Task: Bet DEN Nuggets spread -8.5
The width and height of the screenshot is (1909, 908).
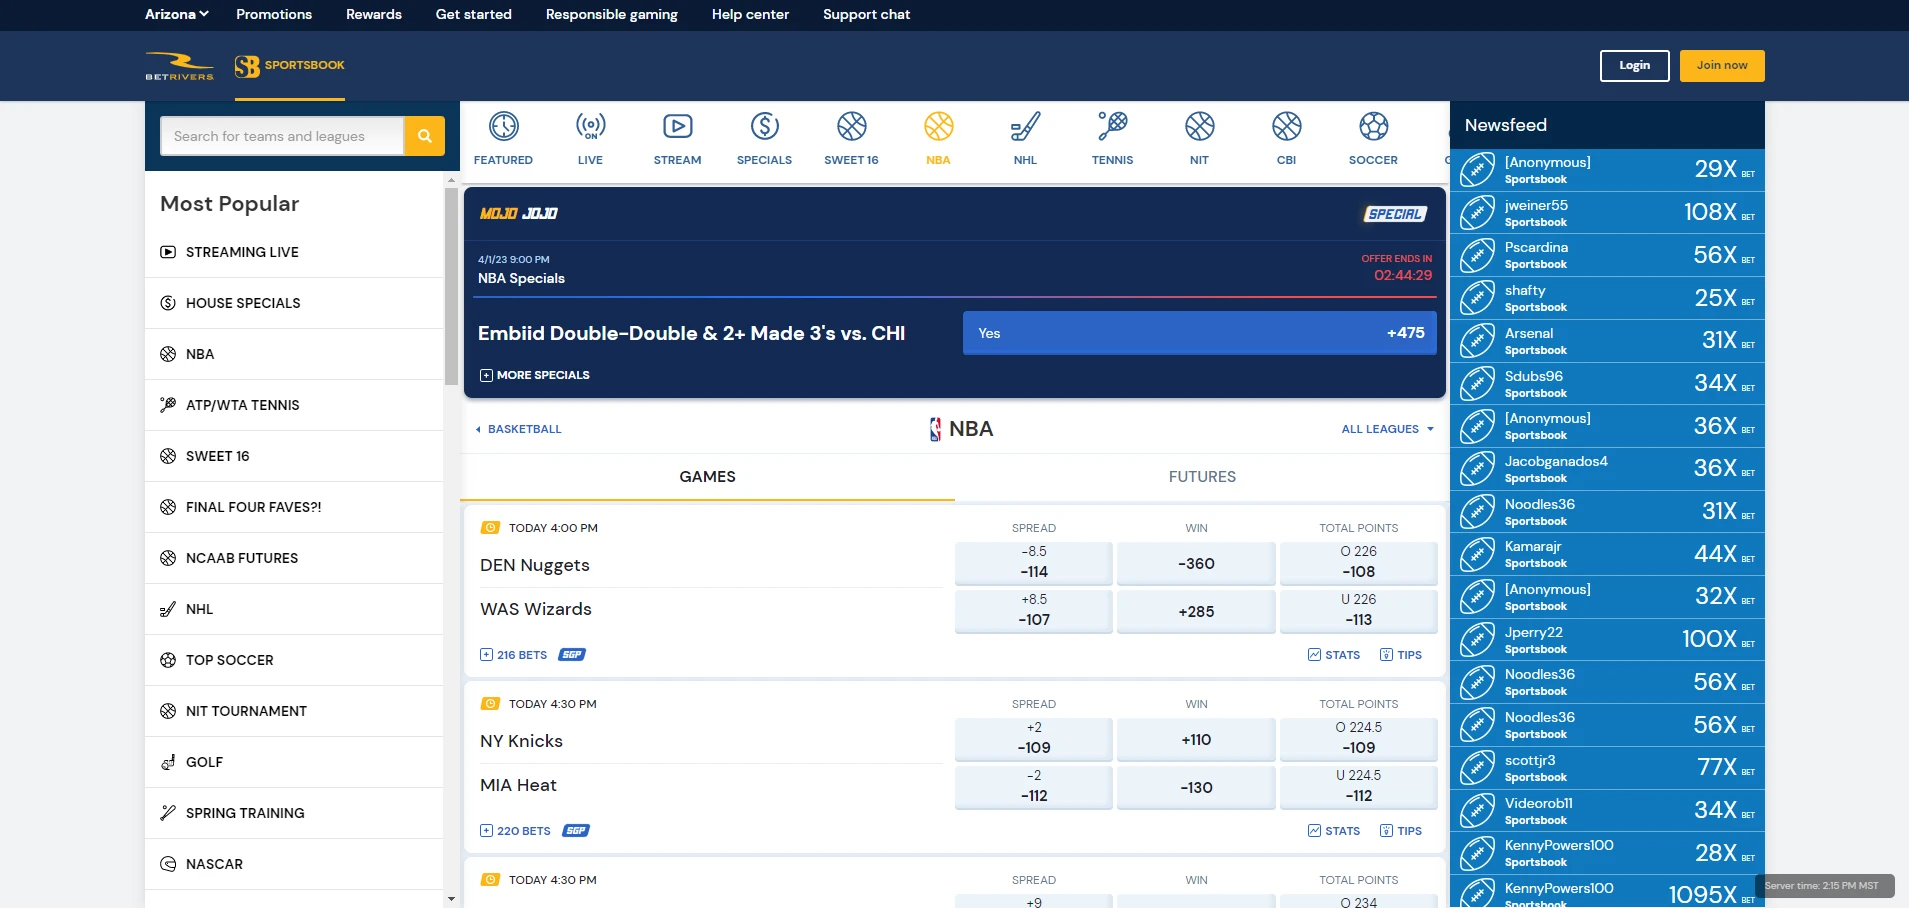Action: (1034, 563)
